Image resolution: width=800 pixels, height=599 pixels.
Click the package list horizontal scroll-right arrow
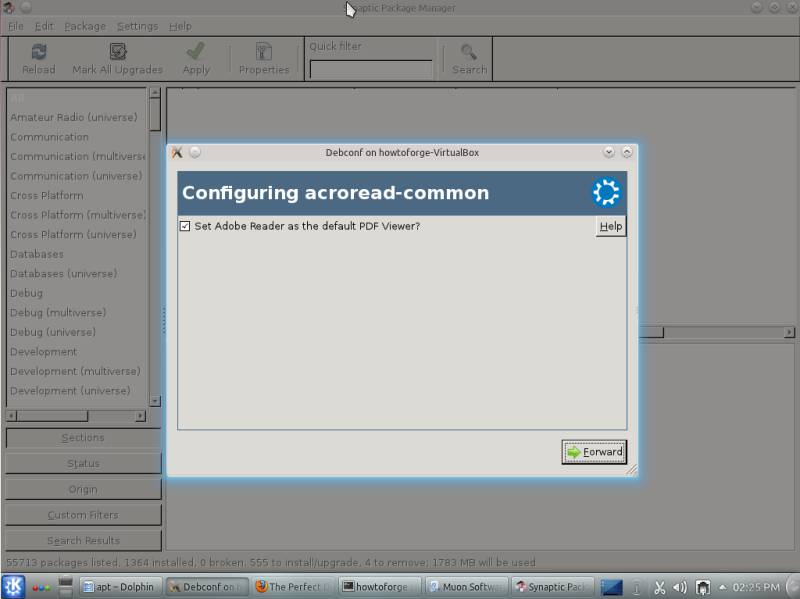[x=789, y=332]
